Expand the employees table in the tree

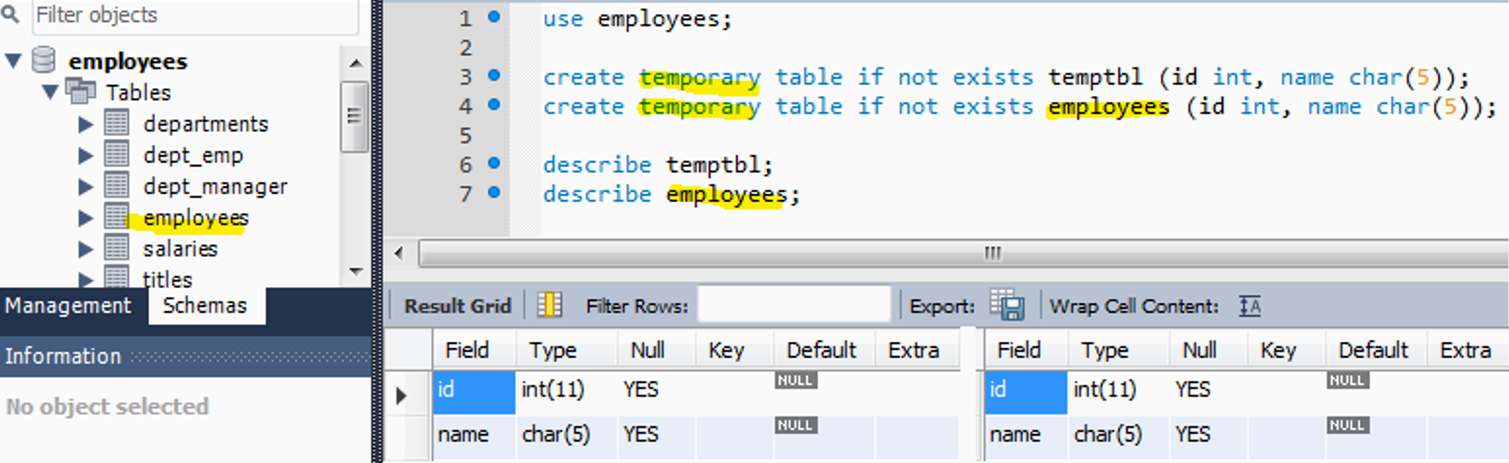tap(86, 217)
